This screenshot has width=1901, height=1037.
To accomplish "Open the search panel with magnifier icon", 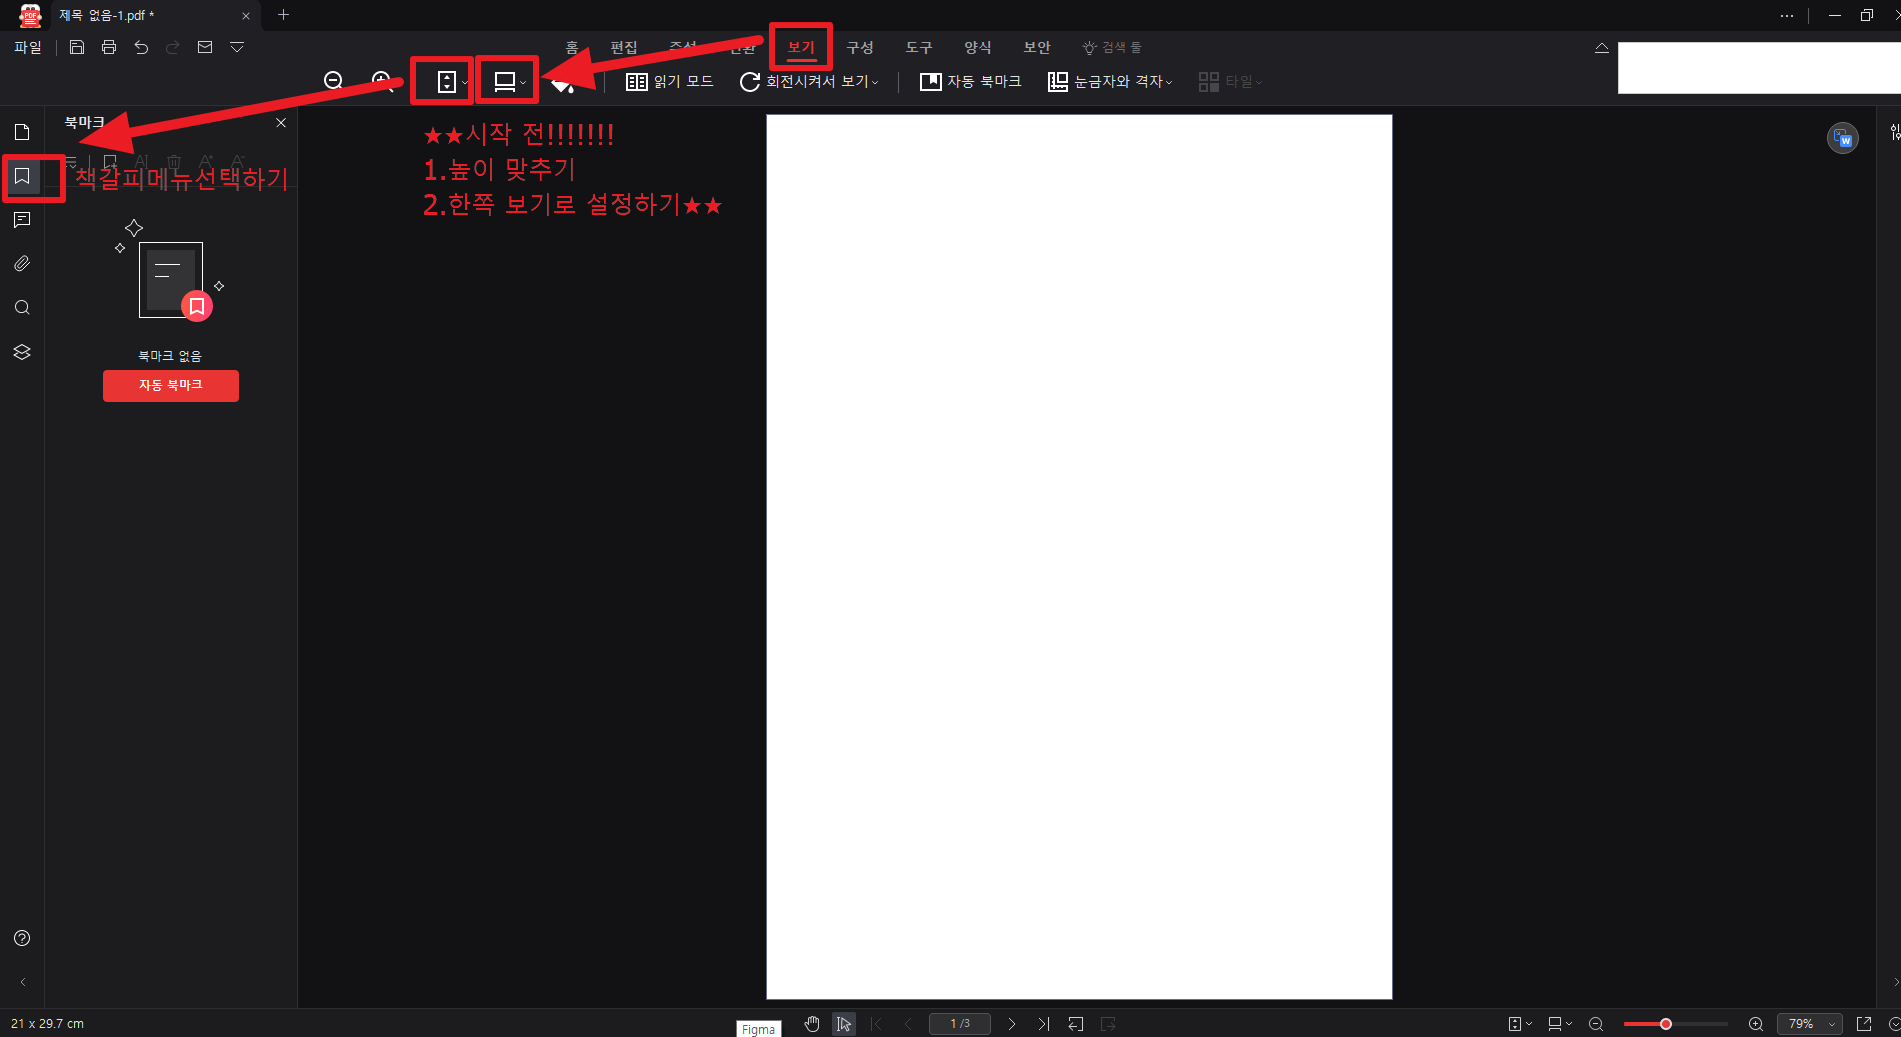I will (x=22, y=307).
